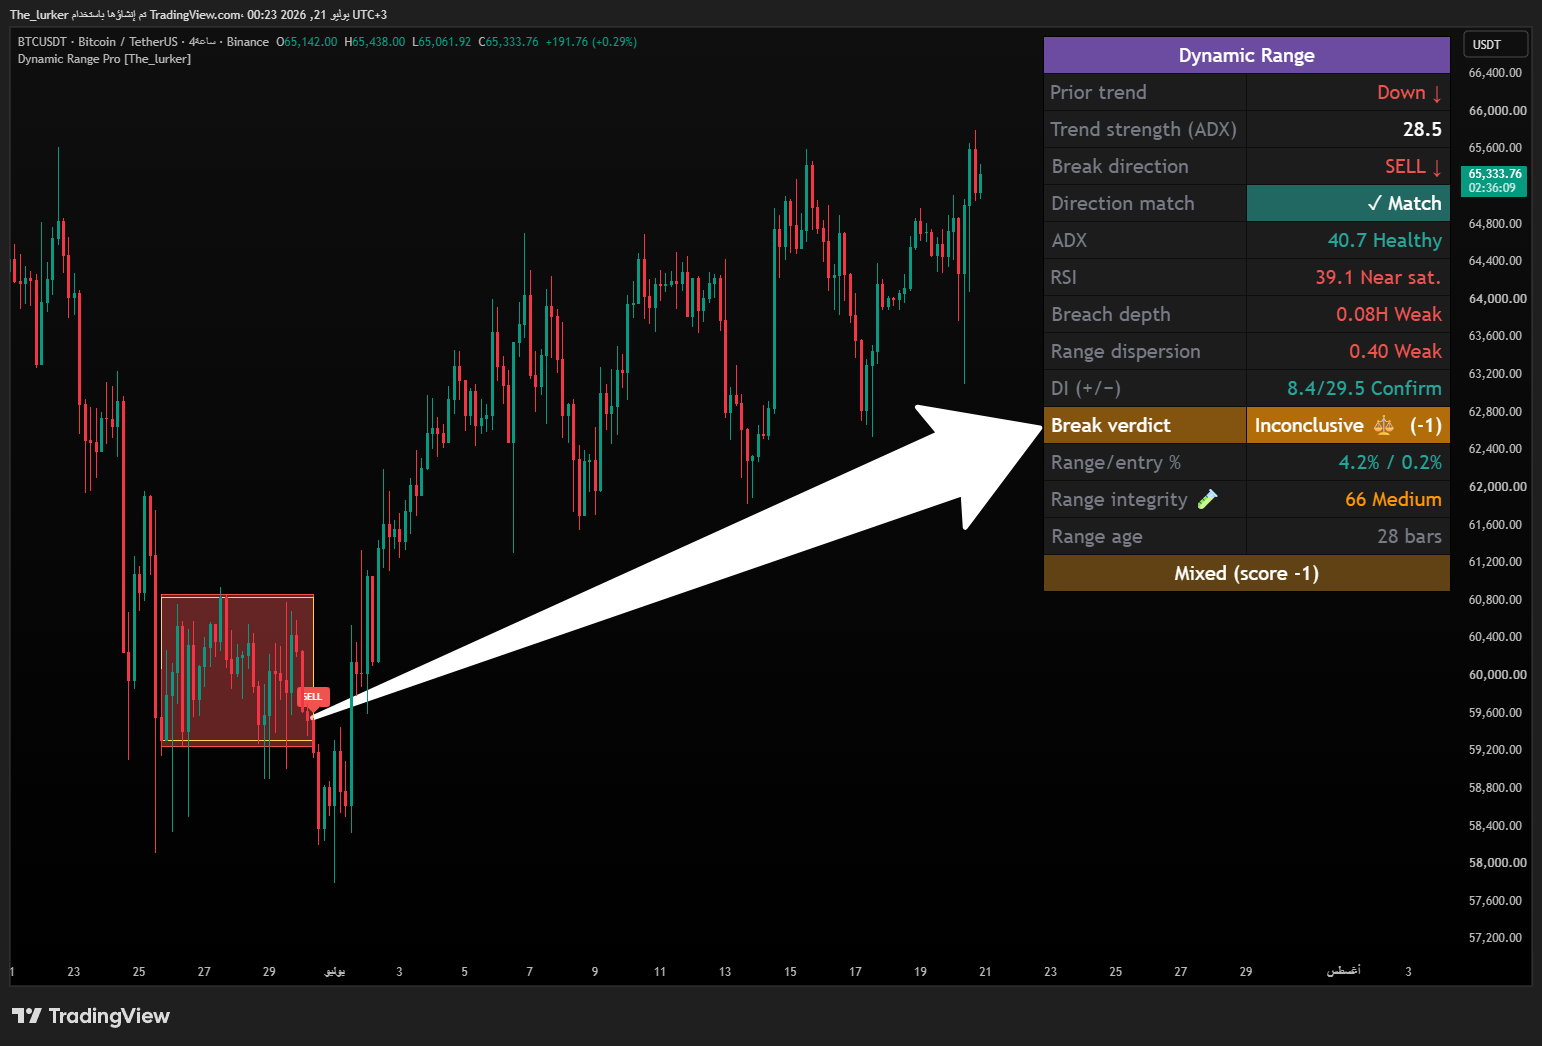The width and height of the screenshot is (1542, 1046).
Task: Click the Break verdict label
Action: click(1110, 425)
